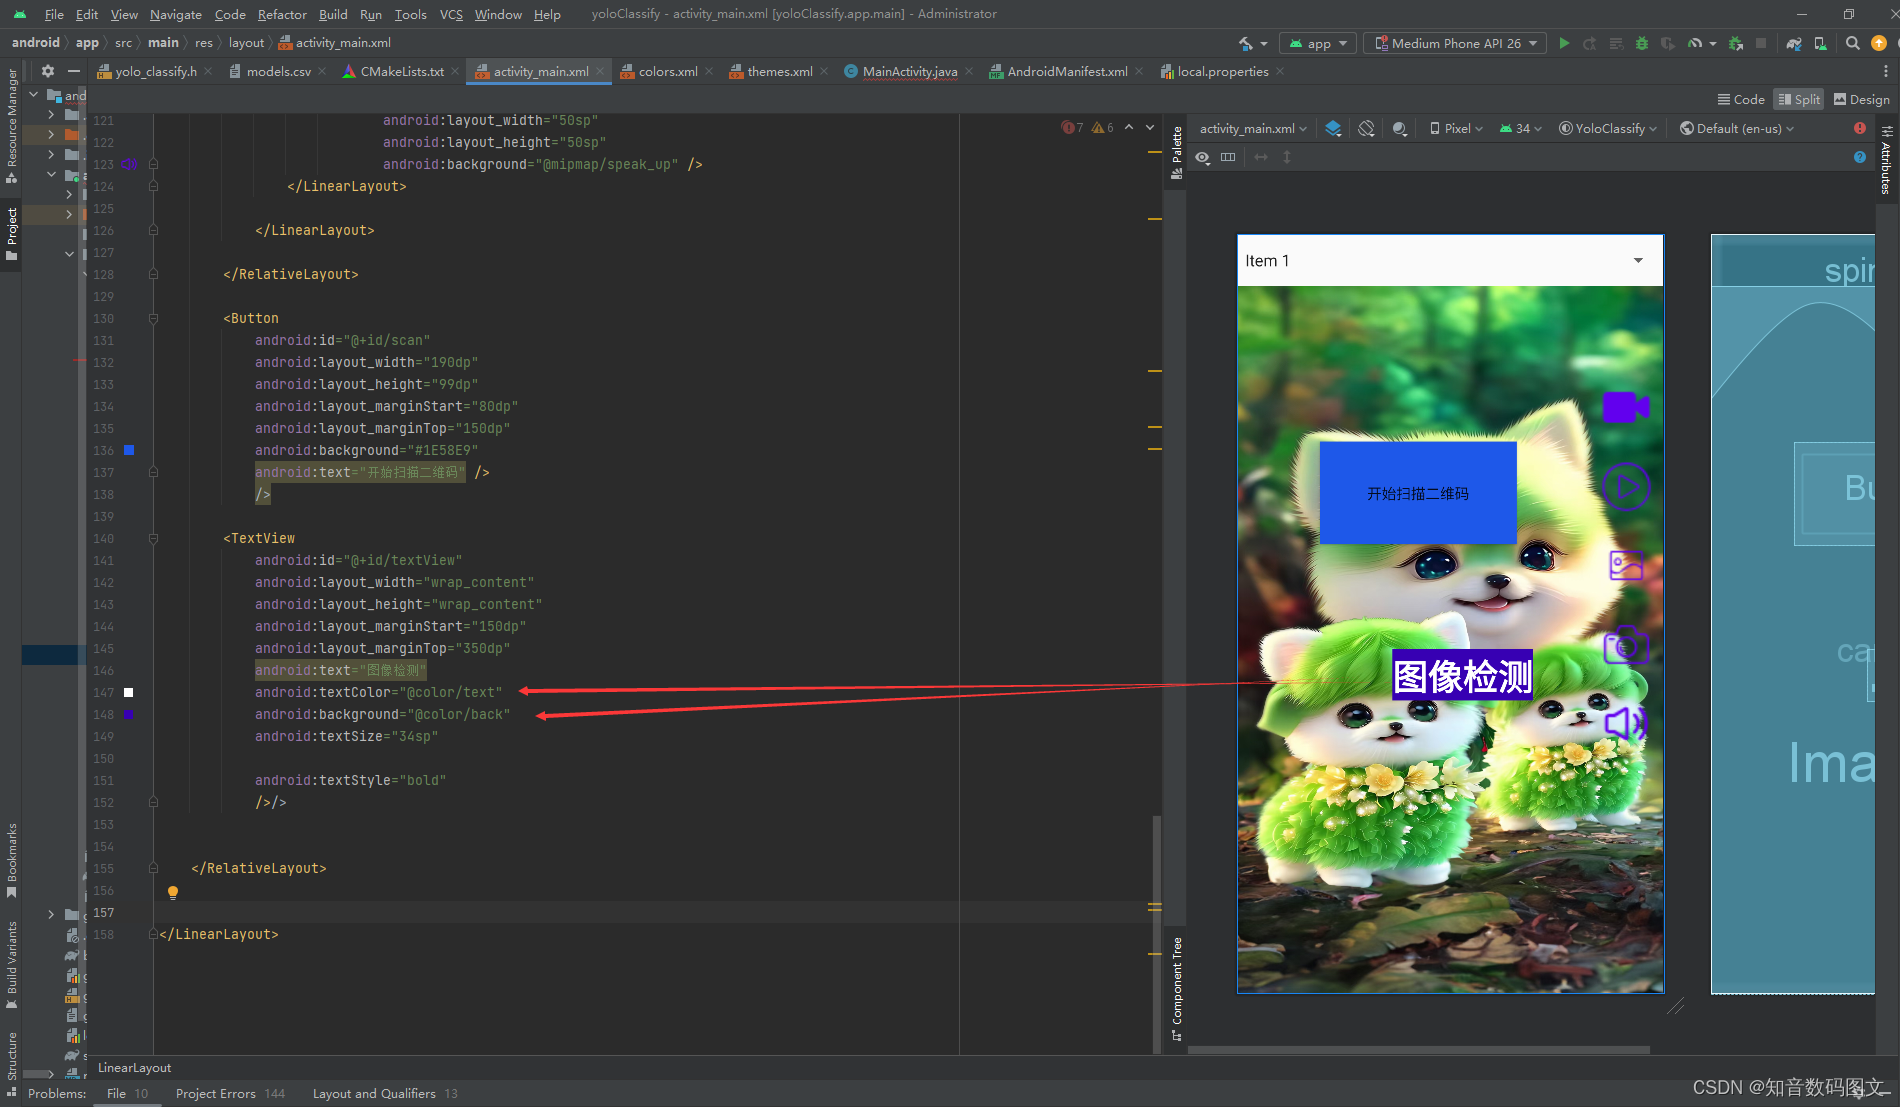Open the Problems tool window
This screenshot has height=1107, width=1900.
(x=57, y=1093)
